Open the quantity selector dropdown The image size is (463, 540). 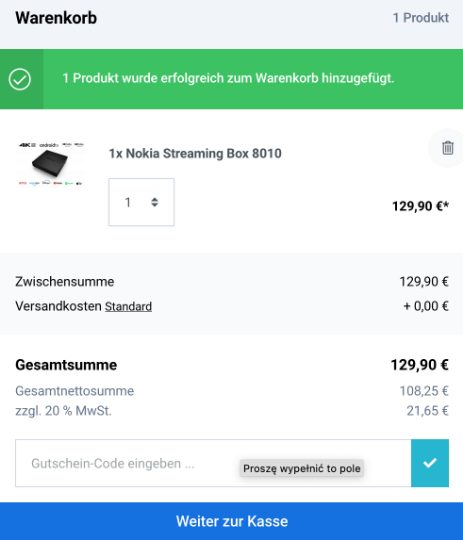pyautogui.click(x=141, y=202)
